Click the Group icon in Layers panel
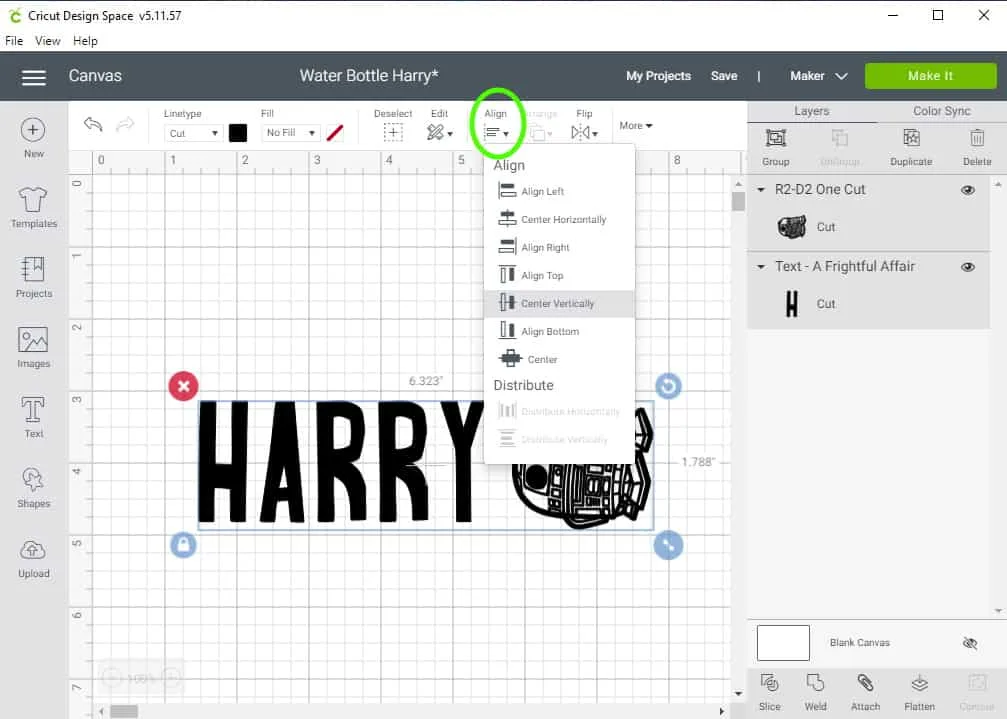Image resolution: width=1007 pixels, height=719 pixels. pyautogui.click(x=776, y=138)
